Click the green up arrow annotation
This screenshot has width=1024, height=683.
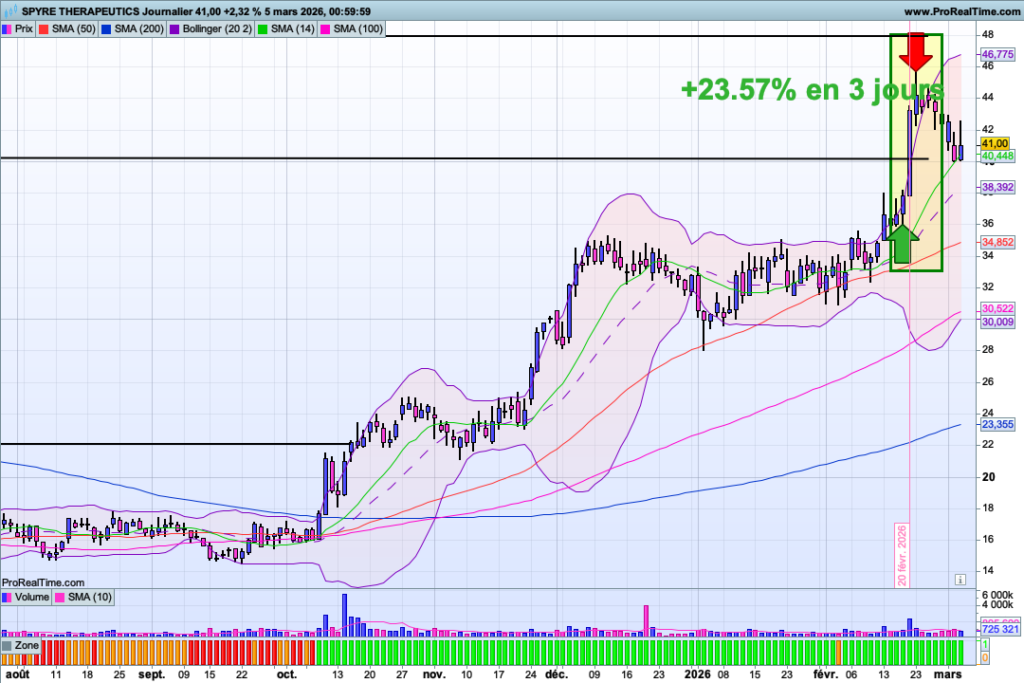tap(904, 243)
